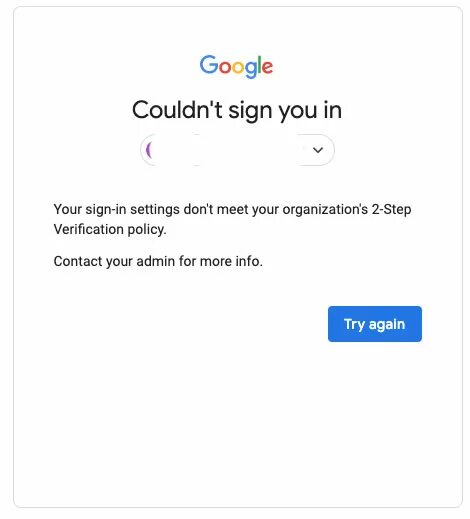Click the blue lowercase "g" in logo
The image size is (470, 519).
tap(252, 70)
